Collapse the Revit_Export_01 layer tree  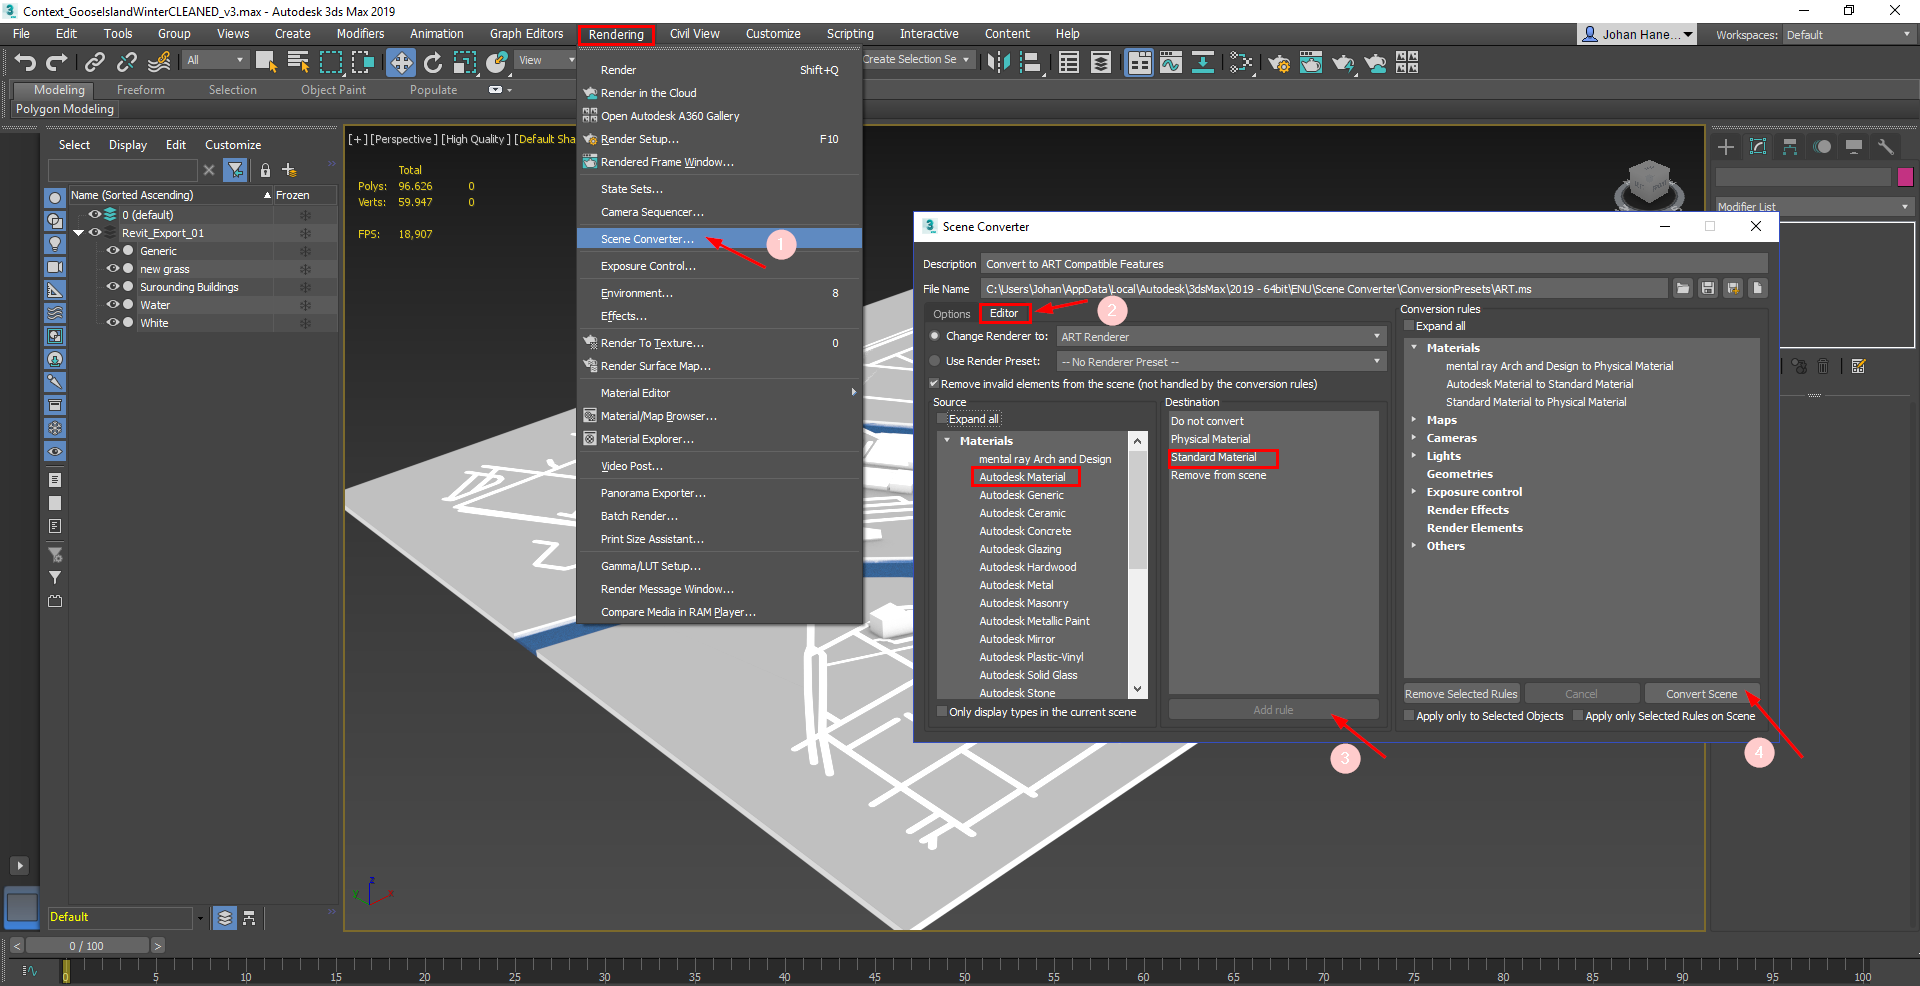(78, 233)
